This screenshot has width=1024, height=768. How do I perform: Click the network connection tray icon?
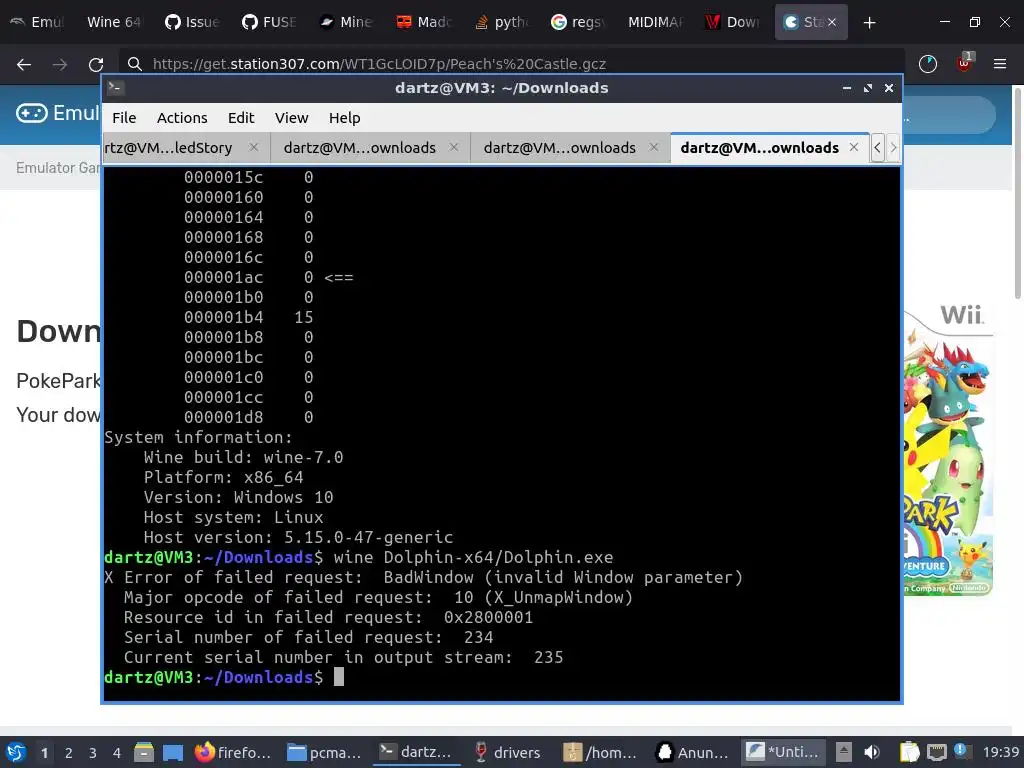click(936, 752)
